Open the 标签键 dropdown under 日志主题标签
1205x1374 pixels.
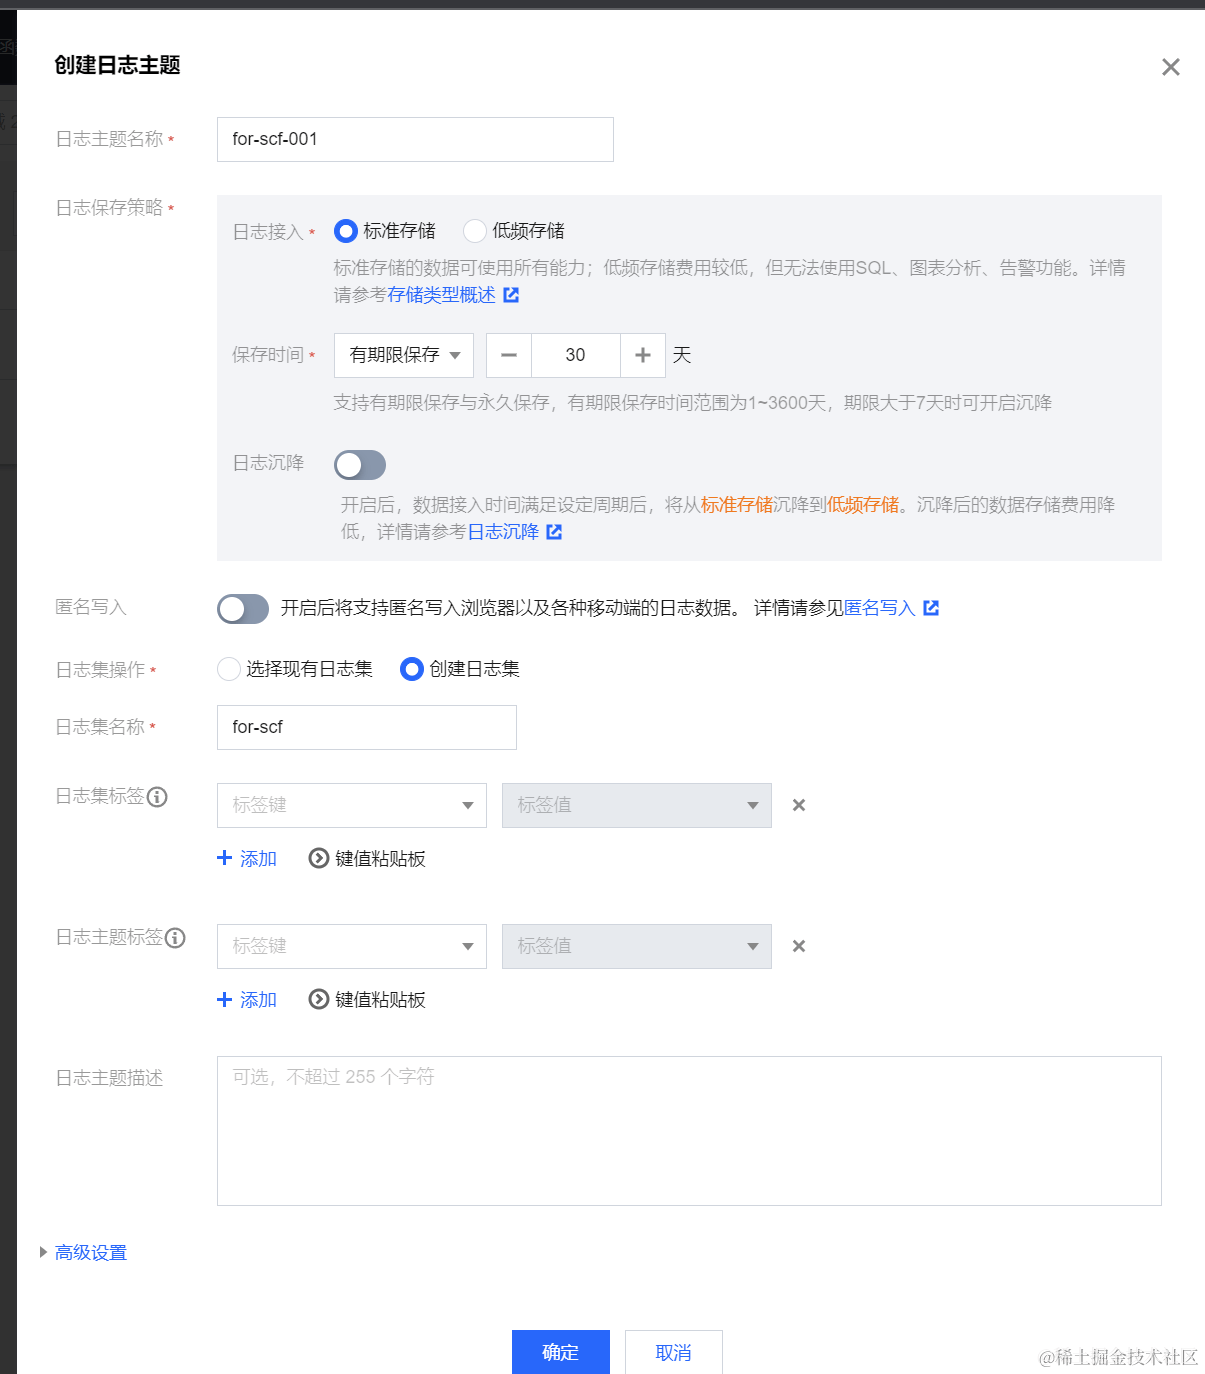click(x=351, y=946)
